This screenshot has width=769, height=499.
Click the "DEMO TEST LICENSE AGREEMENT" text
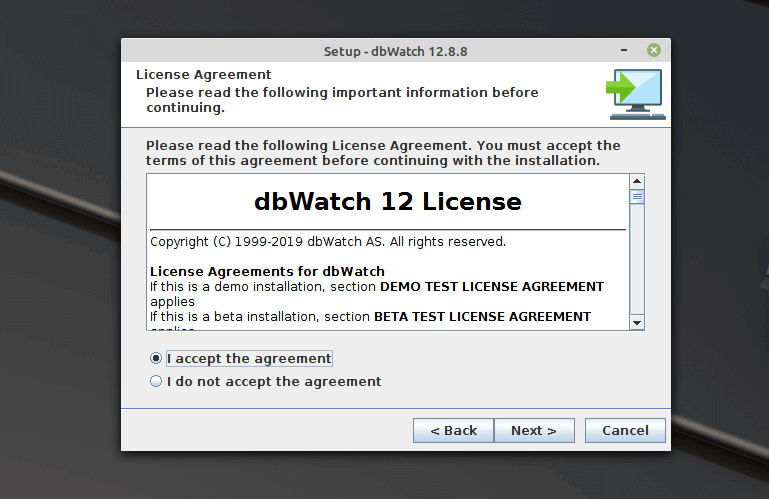pos(492,286)
